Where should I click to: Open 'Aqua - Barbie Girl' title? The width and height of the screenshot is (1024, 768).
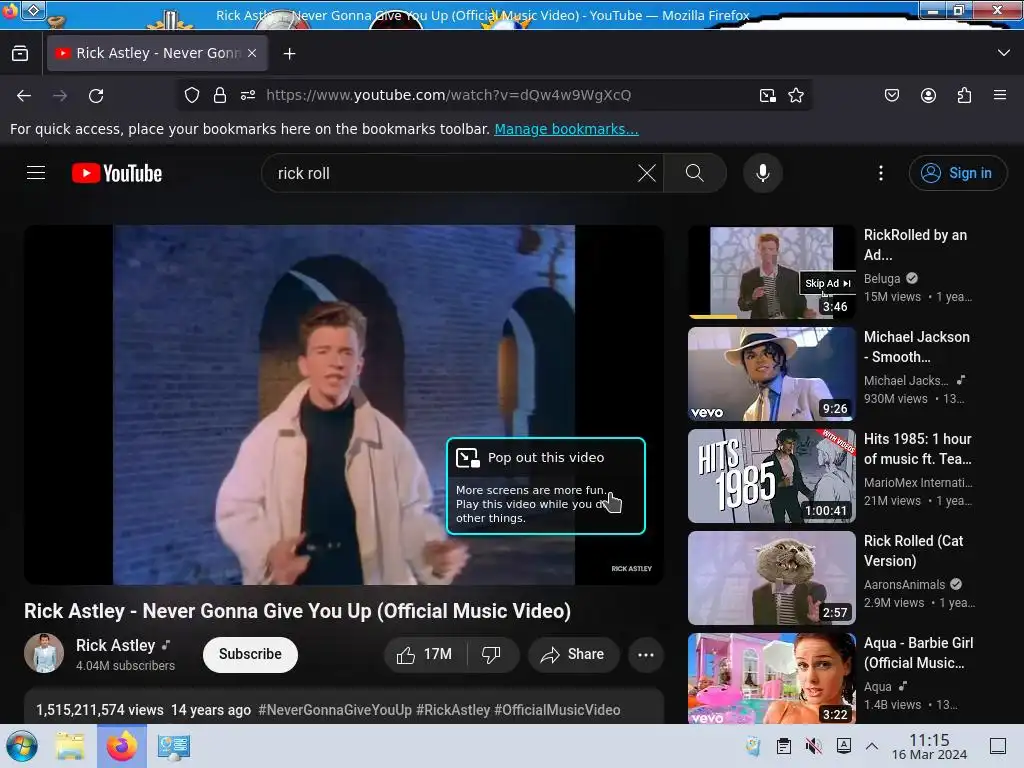918,652
